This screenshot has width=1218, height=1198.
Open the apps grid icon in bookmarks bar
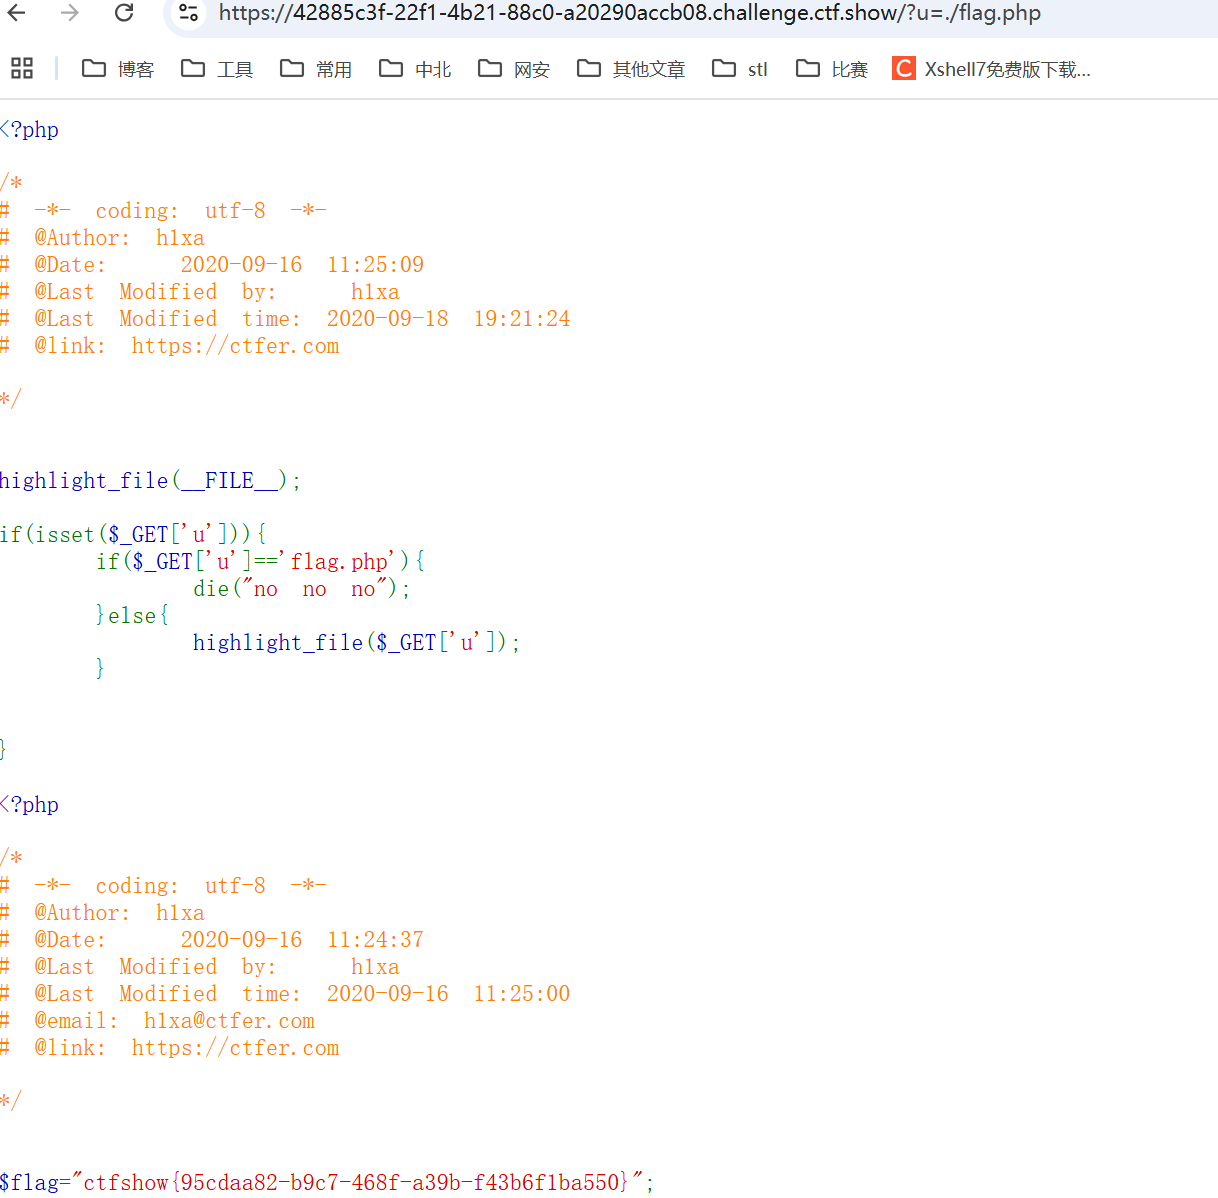(x=22, y=68)
